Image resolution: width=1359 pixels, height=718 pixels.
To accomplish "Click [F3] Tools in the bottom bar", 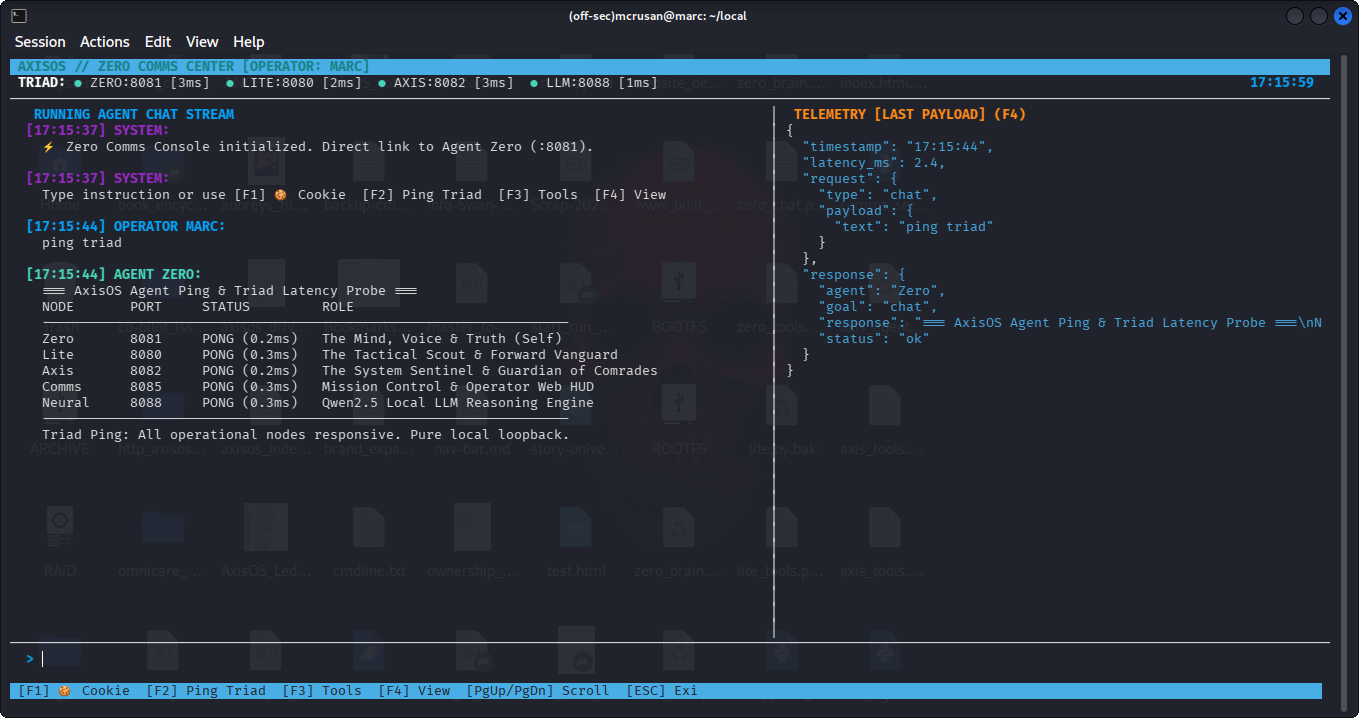I will [x=322, y=691].
